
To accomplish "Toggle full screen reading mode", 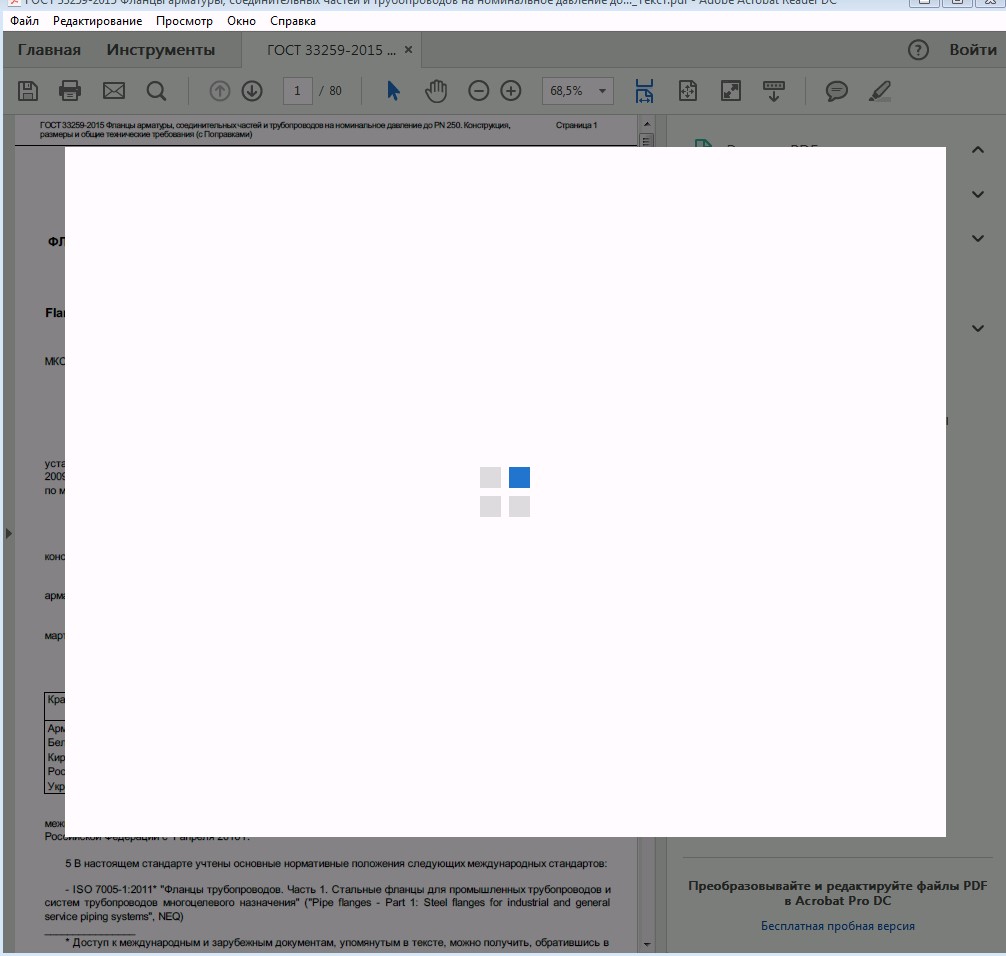I will coord(732,91).
